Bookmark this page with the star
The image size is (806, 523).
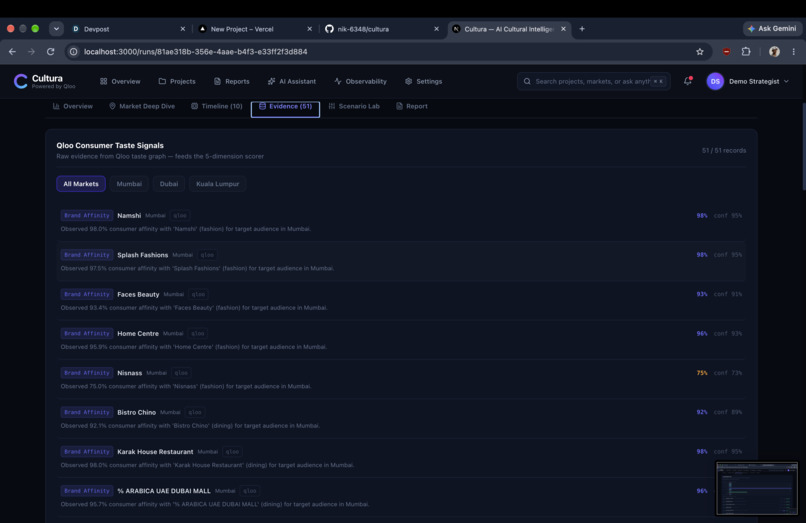pyautogui.click(x=700, y=51)
